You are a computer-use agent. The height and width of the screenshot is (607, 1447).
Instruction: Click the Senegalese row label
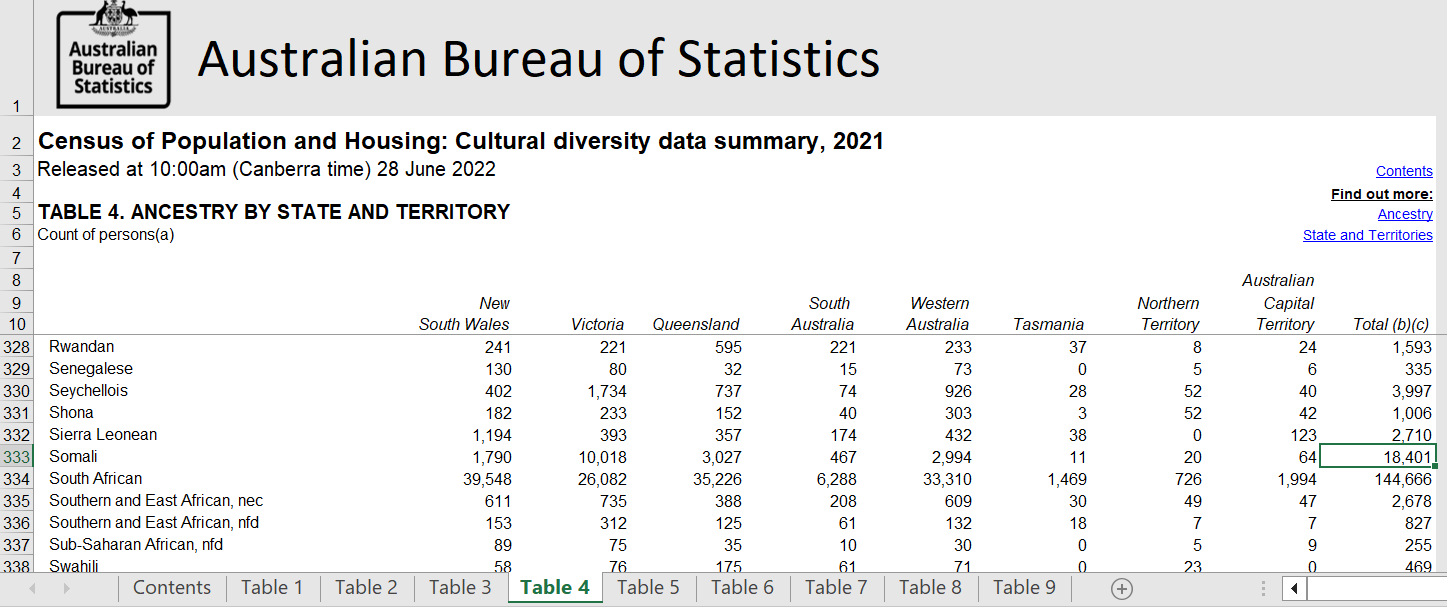(x=91, y=369)
